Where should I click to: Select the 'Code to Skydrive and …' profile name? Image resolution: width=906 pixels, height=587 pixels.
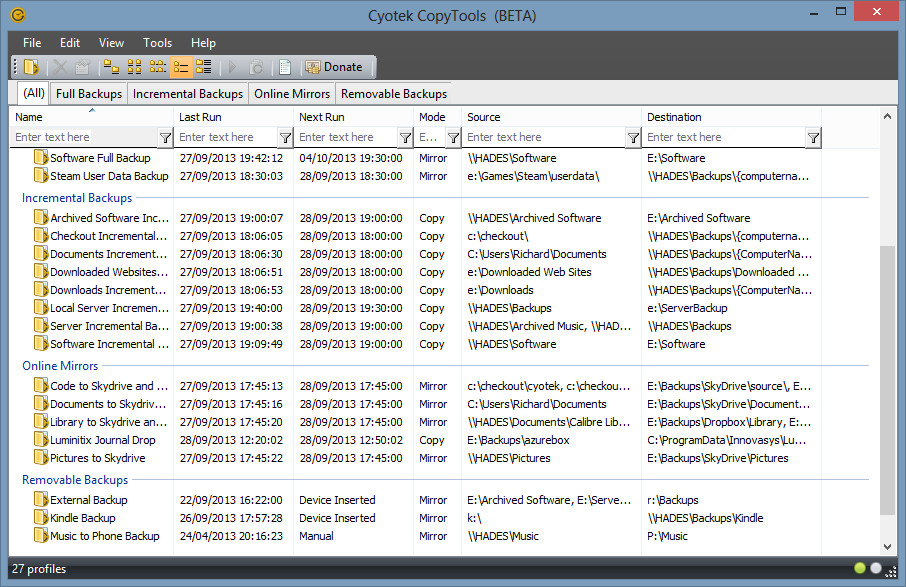(x=109, y=386)
